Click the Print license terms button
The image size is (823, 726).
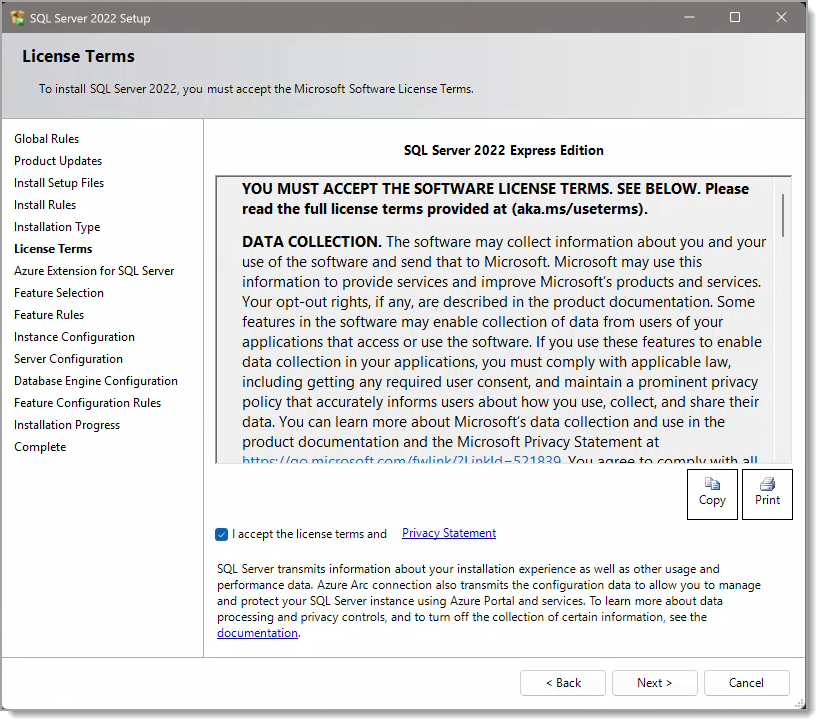click(x=767, y=494)
